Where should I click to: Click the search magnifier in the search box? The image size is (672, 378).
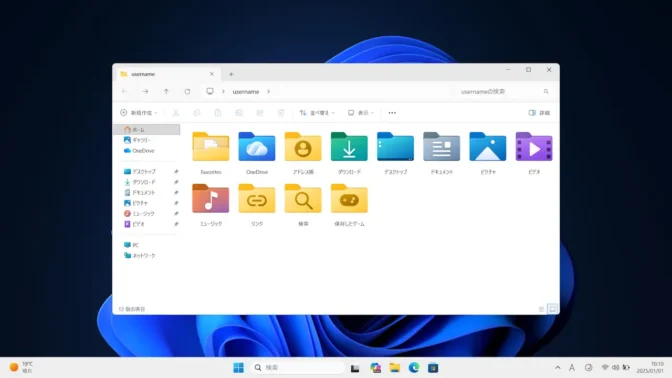pyautogui.click(x=546, y=91)
